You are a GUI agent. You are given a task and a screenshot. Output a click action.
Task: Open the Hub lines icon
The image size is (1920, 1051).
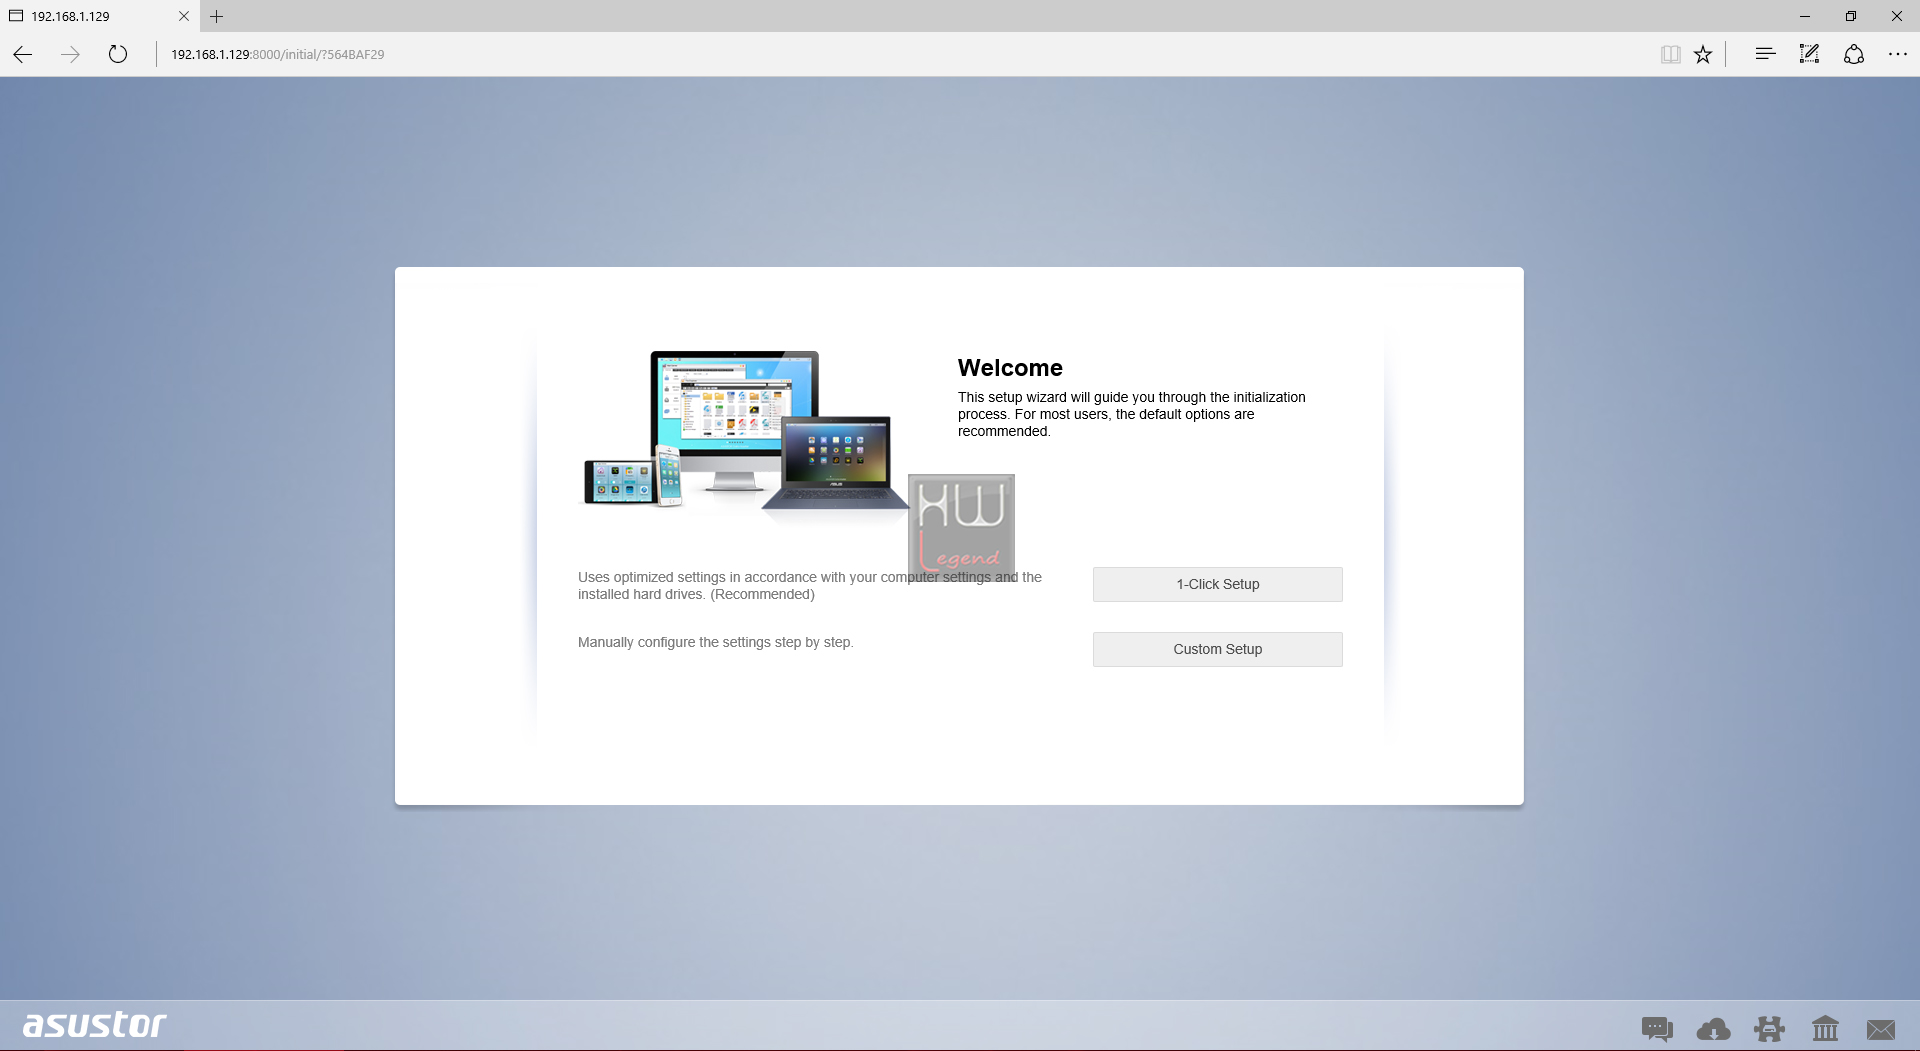(x=1765, y=54)
